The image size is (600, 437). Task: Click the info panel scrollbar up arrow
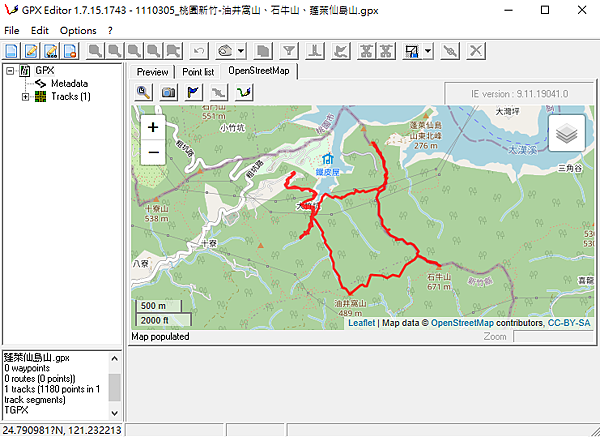pos(114,359)
